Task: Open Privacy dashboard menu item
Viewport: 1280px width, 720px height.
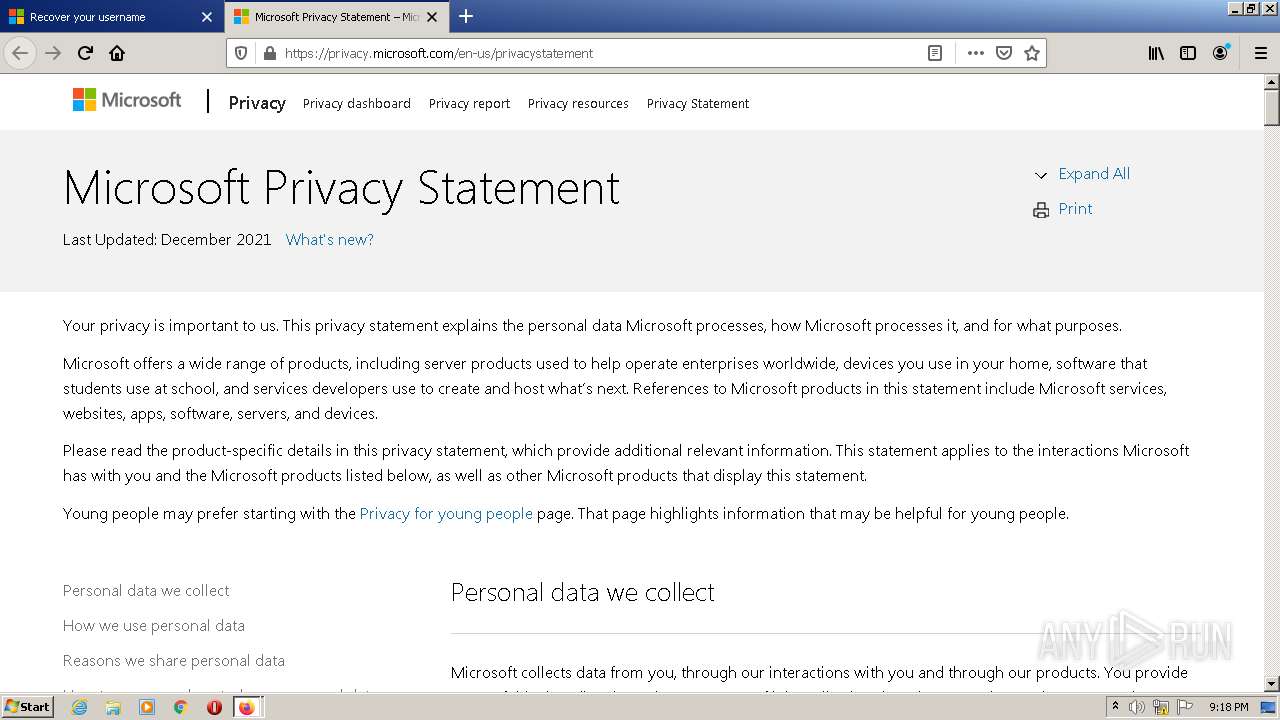Action: tap(357, 103)
